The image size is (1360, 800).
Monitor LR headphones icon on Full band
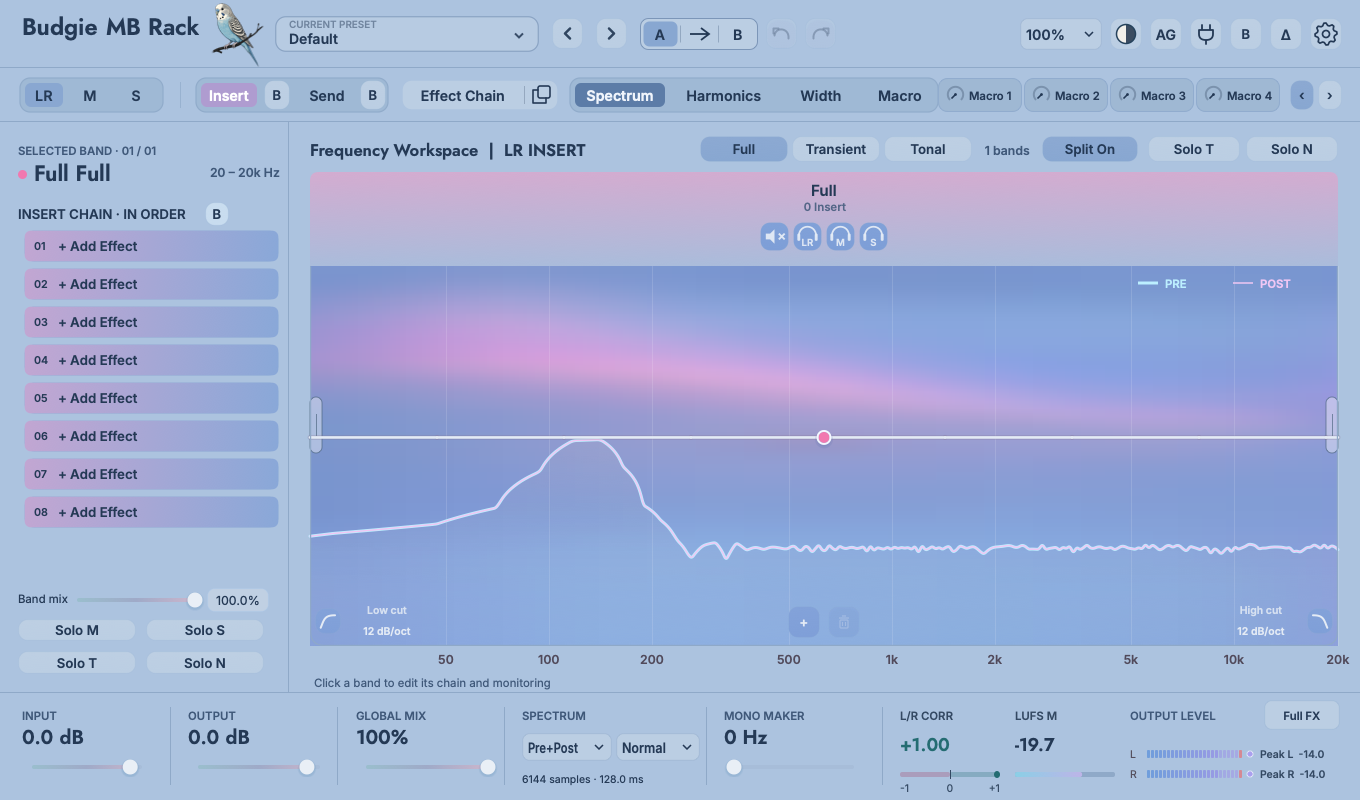coord(807,237)
